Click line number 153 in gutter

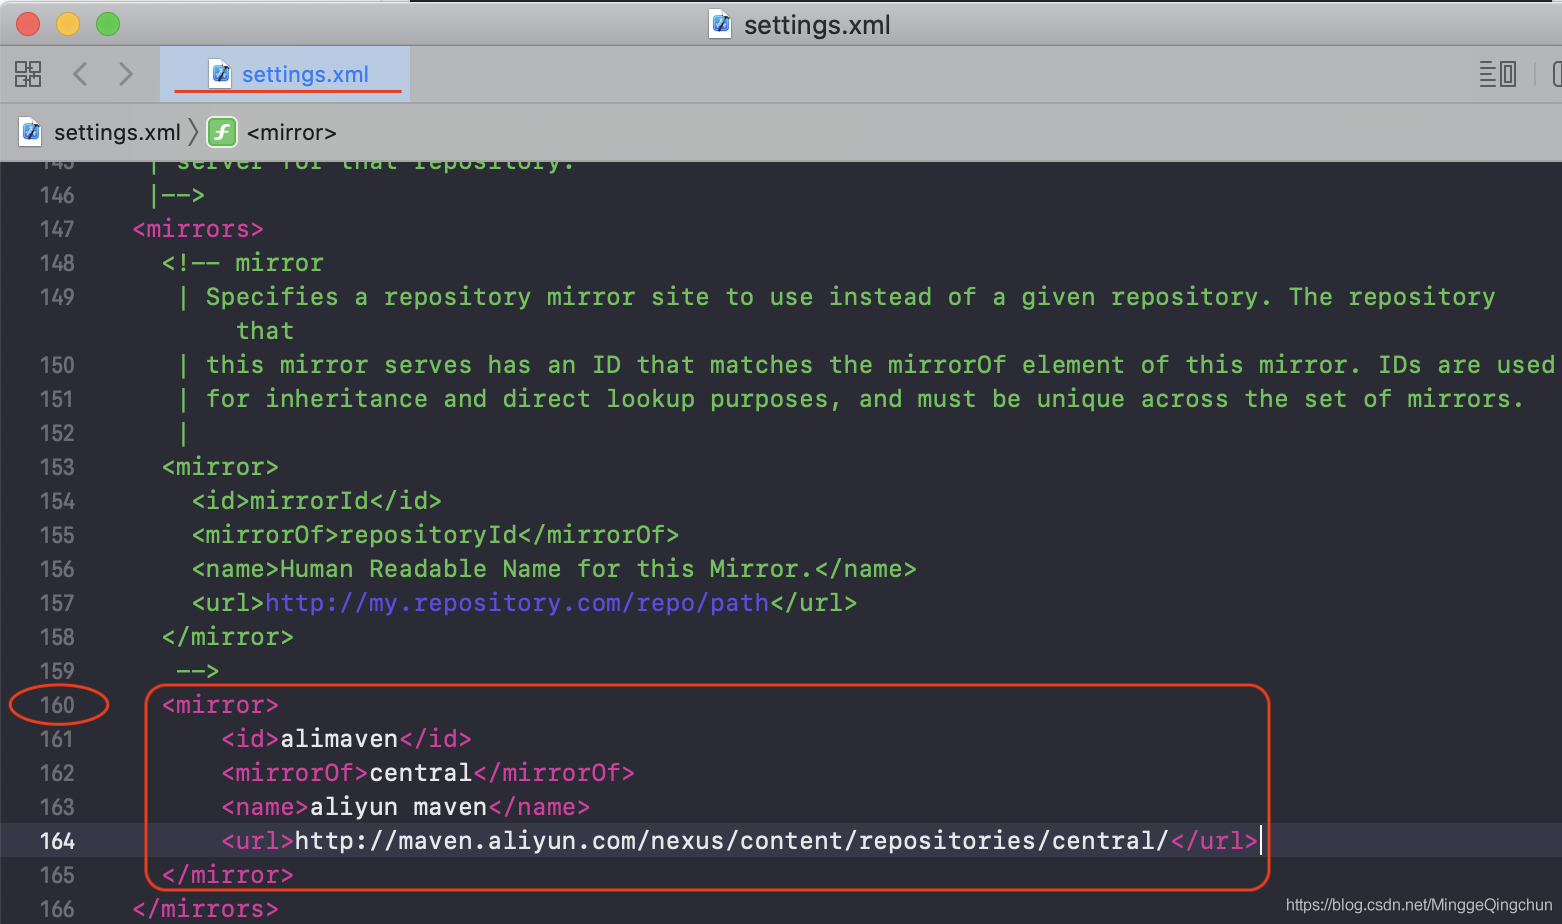(x=57, y=467)
